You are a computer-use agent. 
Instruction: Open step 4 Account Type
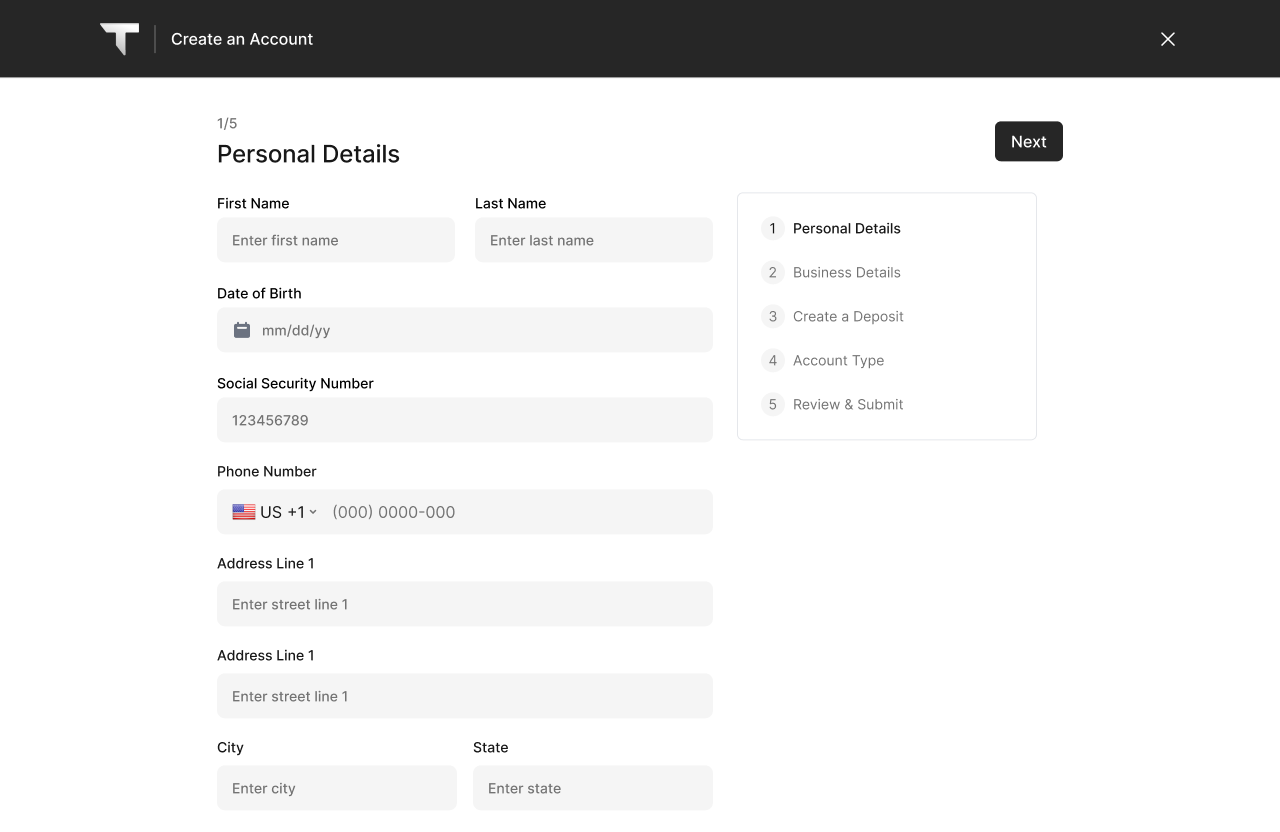click(x=838, y=360)
